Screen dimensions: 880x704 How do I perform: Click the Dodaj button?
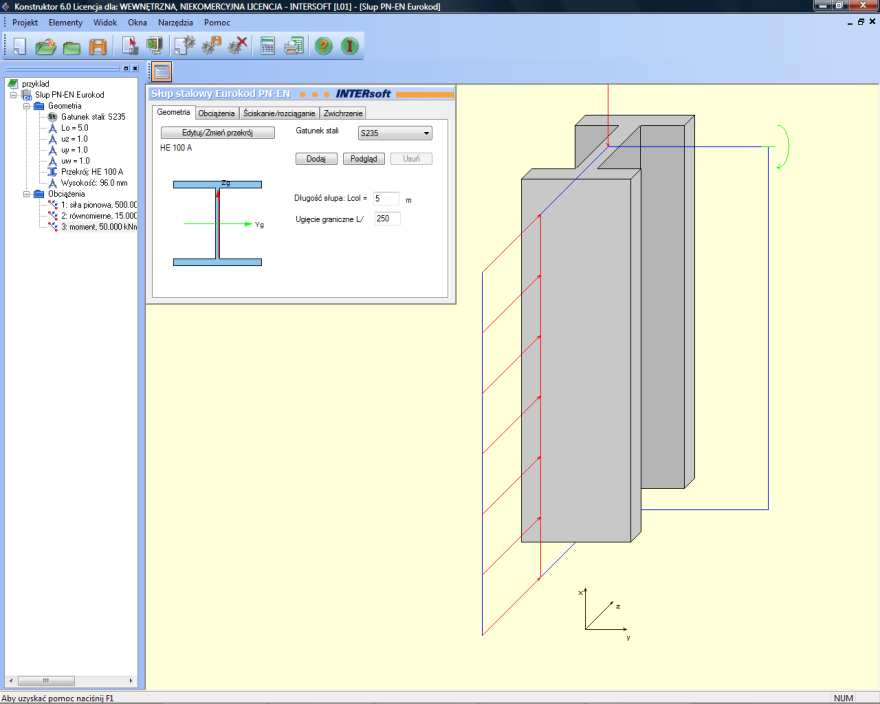tap(316, 159)
